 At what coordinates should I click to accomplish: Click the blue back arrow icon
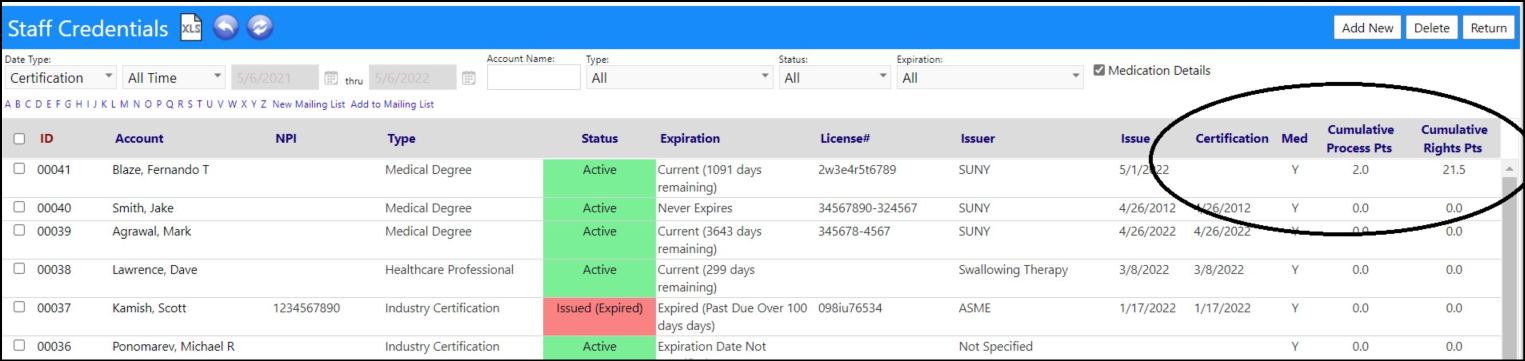[x=225, y=28]
